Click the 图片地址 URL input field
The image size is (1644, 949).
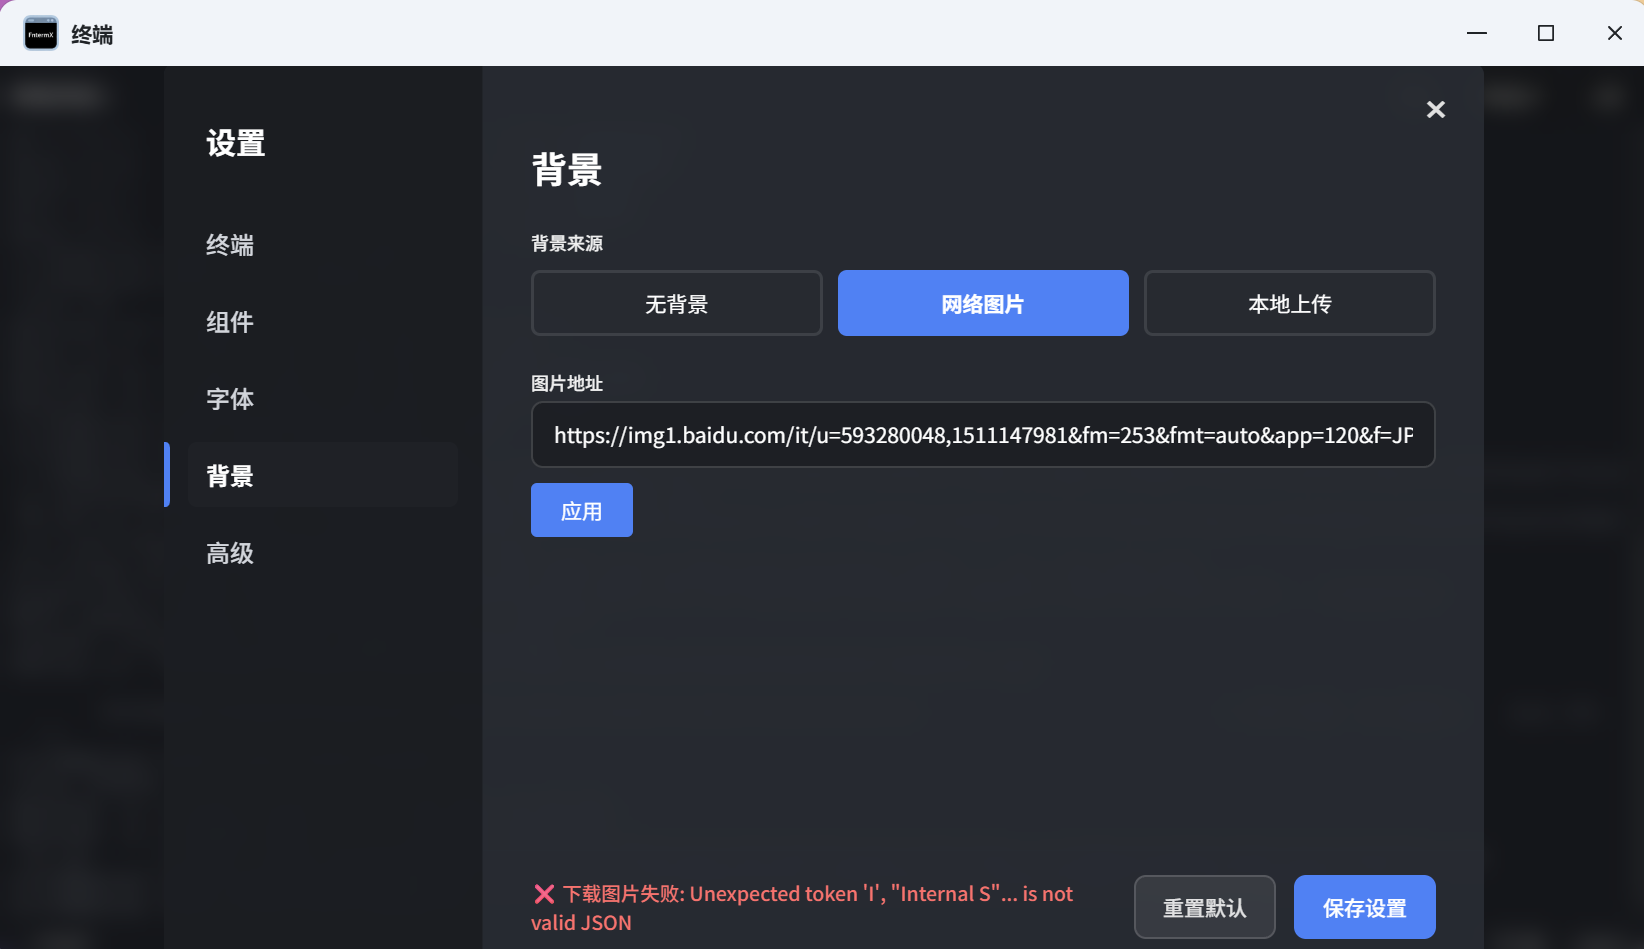pyautogui.click(x=982, y=435)
